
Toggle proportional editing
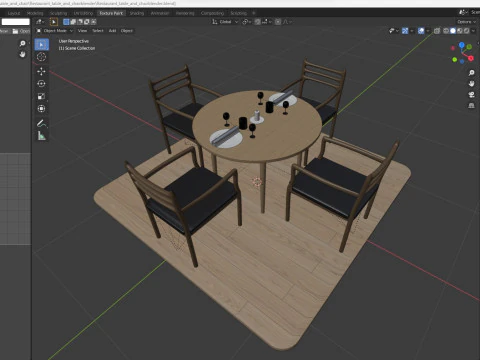coord(278,22)
